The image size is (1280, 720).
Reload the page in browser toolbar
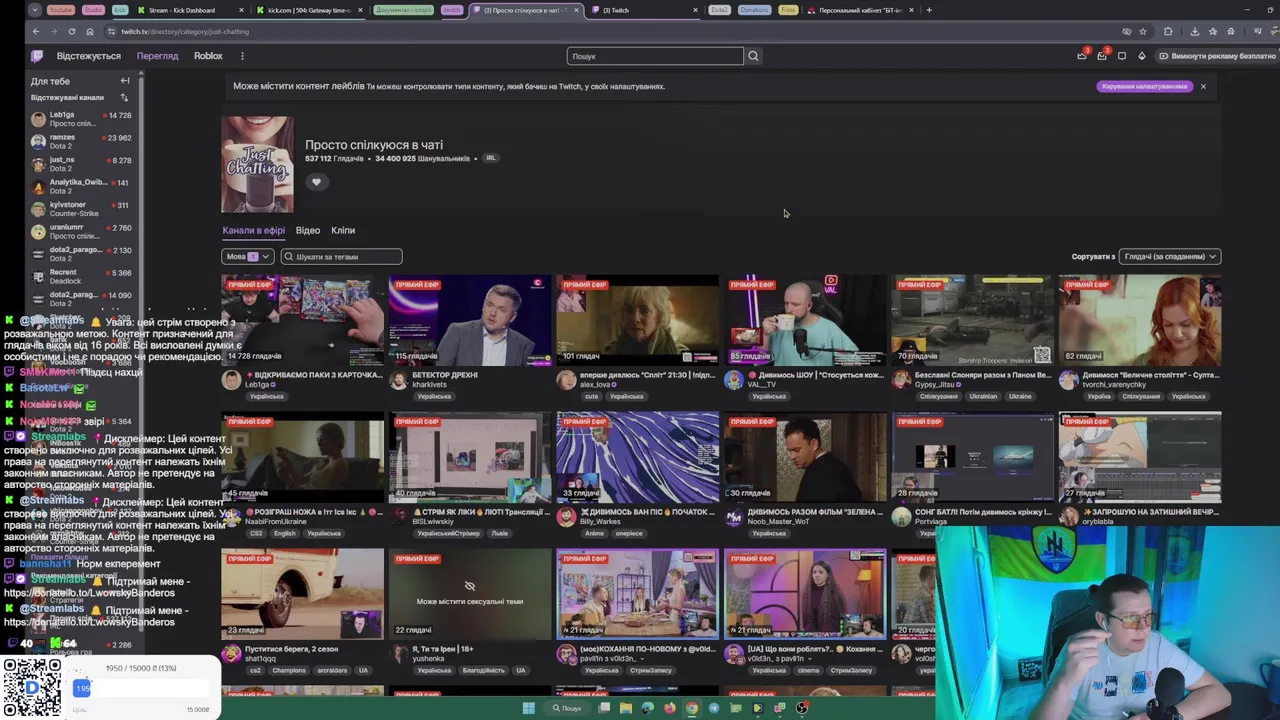71,31
